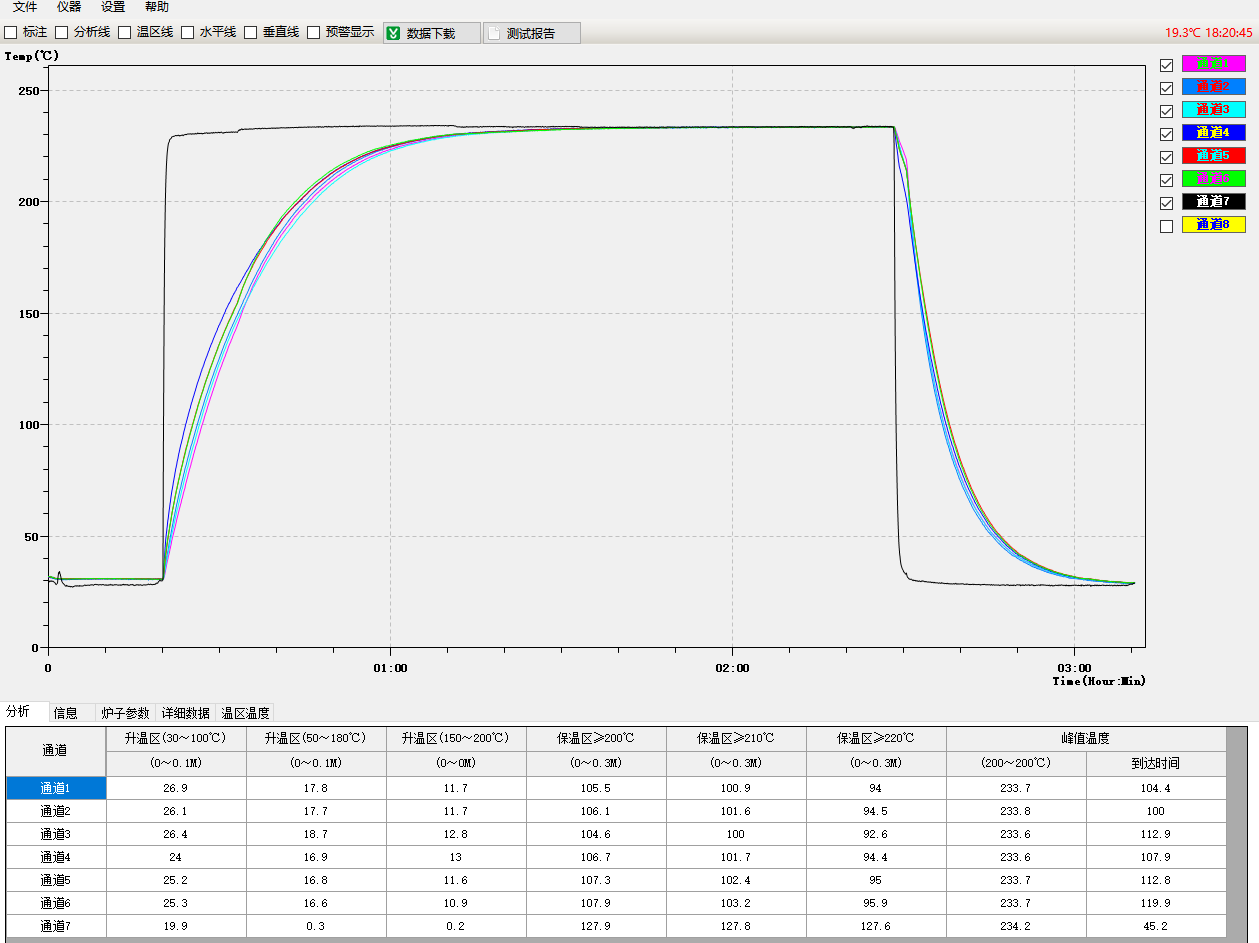The width and height of the screenshot is (1259, 943).
Task: Click the black 通道7 color swatch
Action: [1213, 201]
